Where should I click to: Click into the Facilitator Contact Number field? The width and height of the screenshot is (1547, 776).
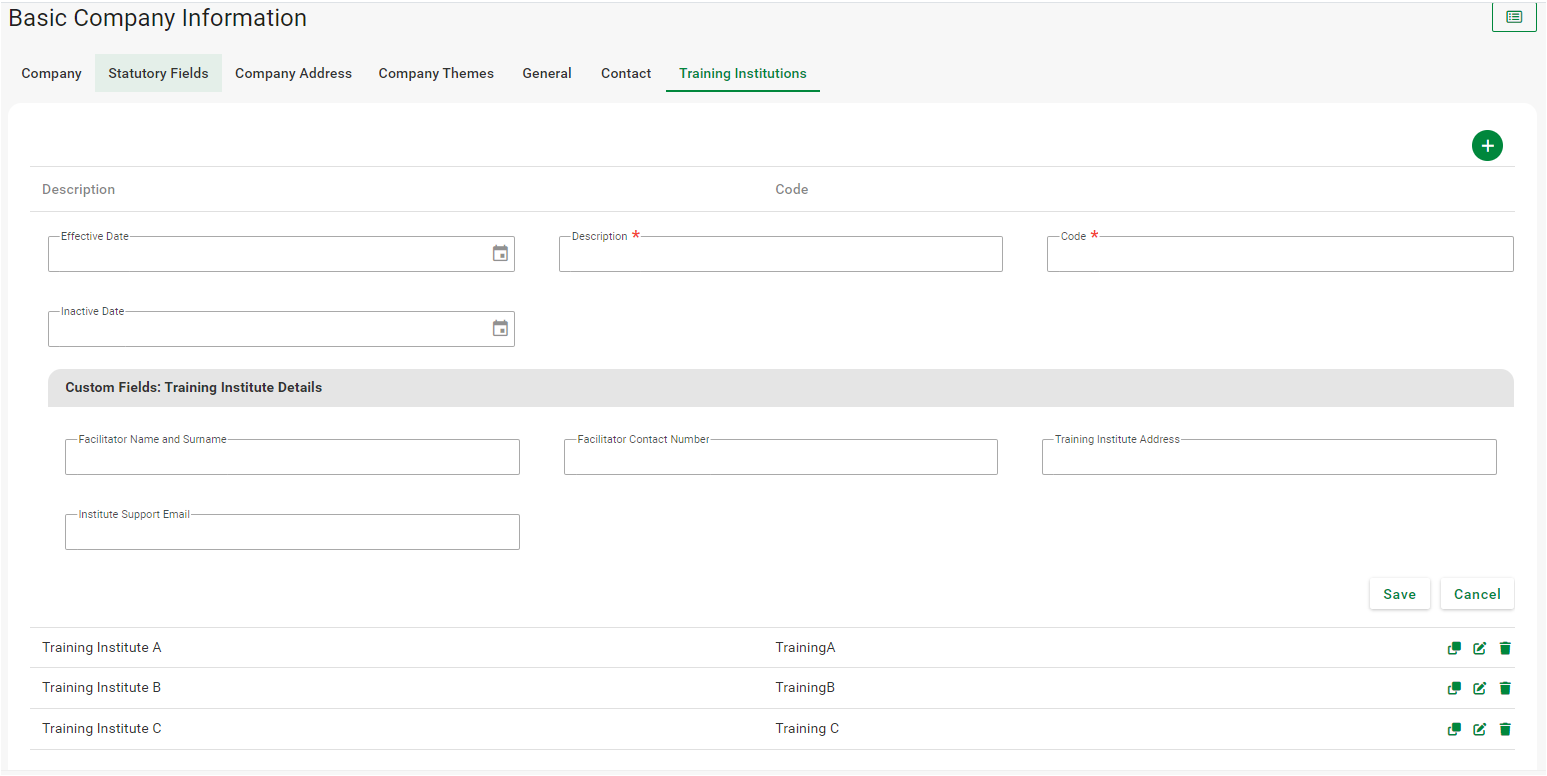click(780, 457)
